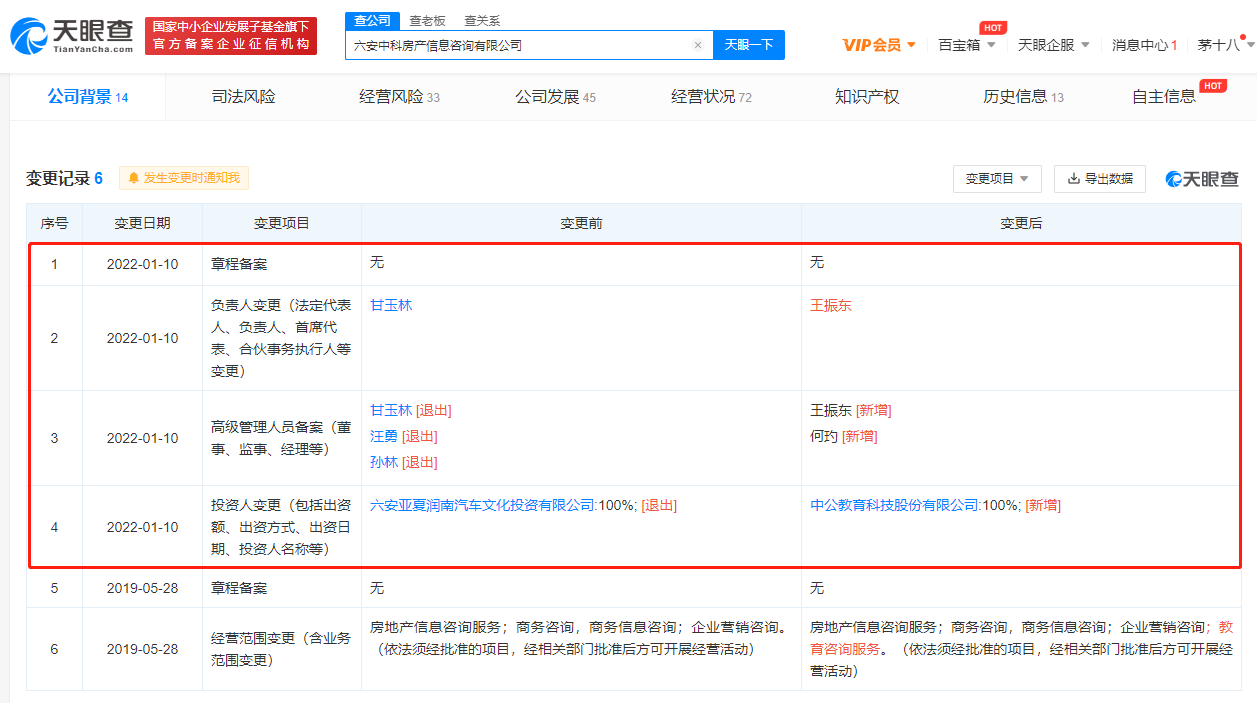Image resolution: width=1257 pixels, height=703 pixels.
Task: Click the 变更日期 column header
Action: (142, 223)
